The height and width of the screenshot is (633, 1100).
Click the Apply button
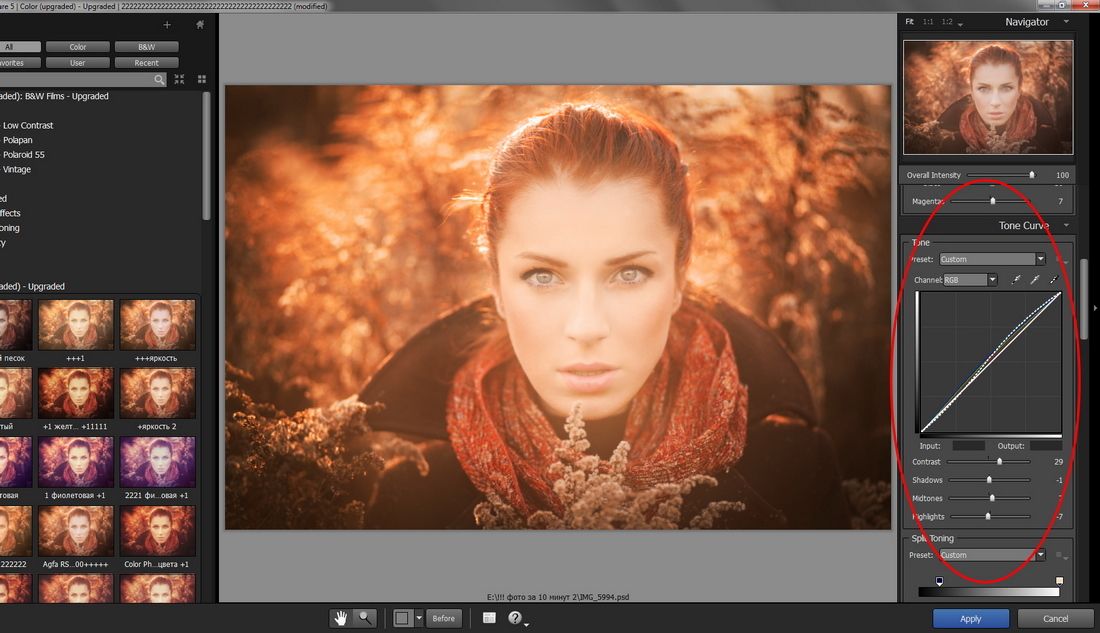coord(970,618)
